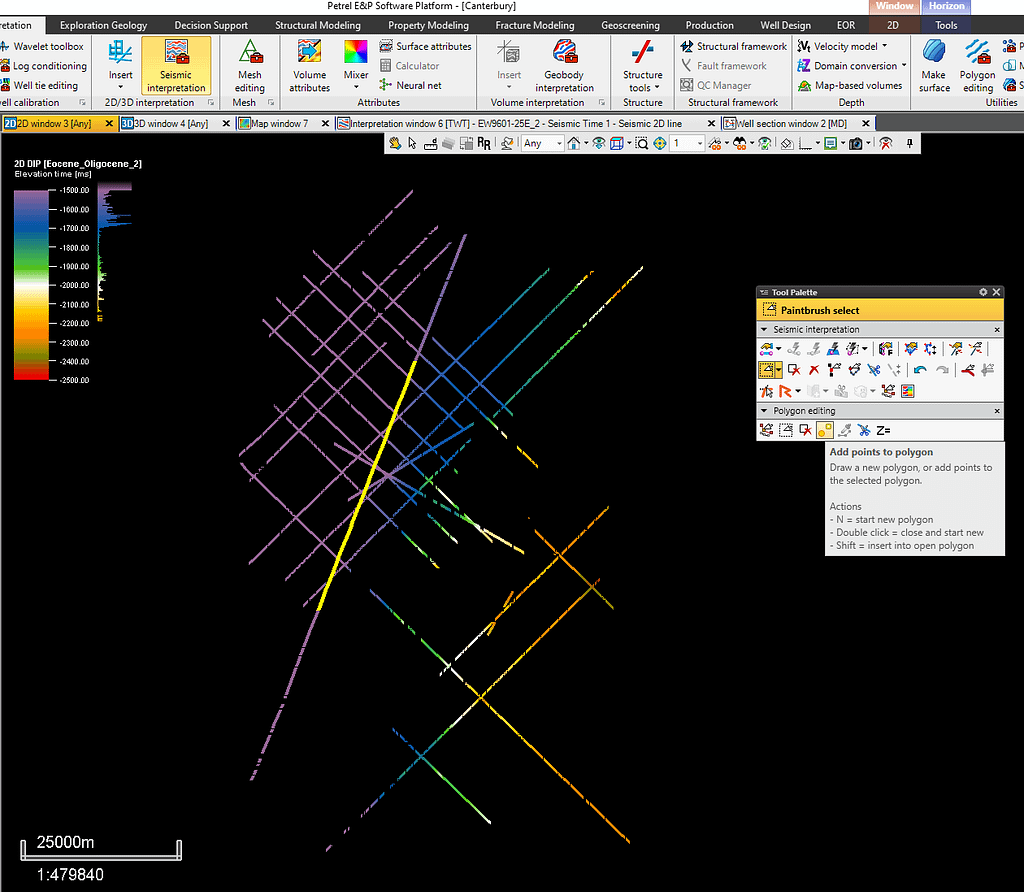The image size is (1024, 892).
Task: Select the Seismic interpretation ribbon icon
Action: coord(176,65)
